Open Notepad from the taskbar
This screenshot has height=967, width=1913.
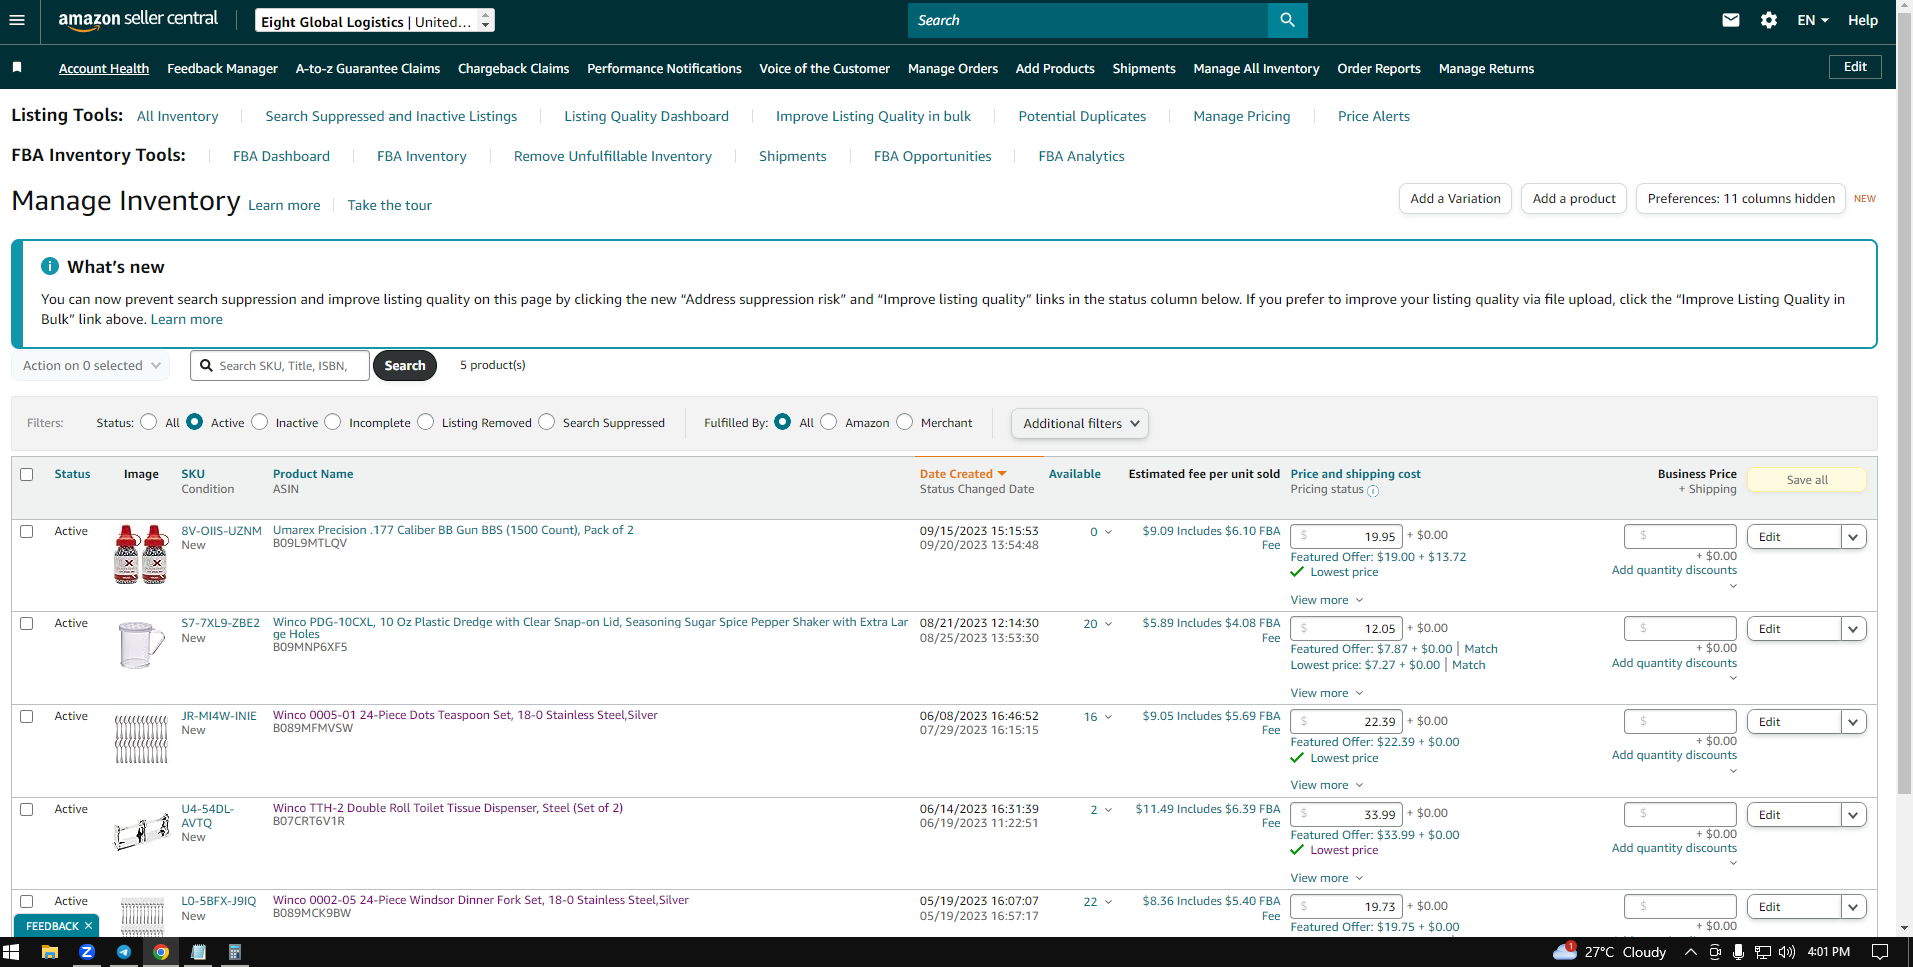pos(198,952)
